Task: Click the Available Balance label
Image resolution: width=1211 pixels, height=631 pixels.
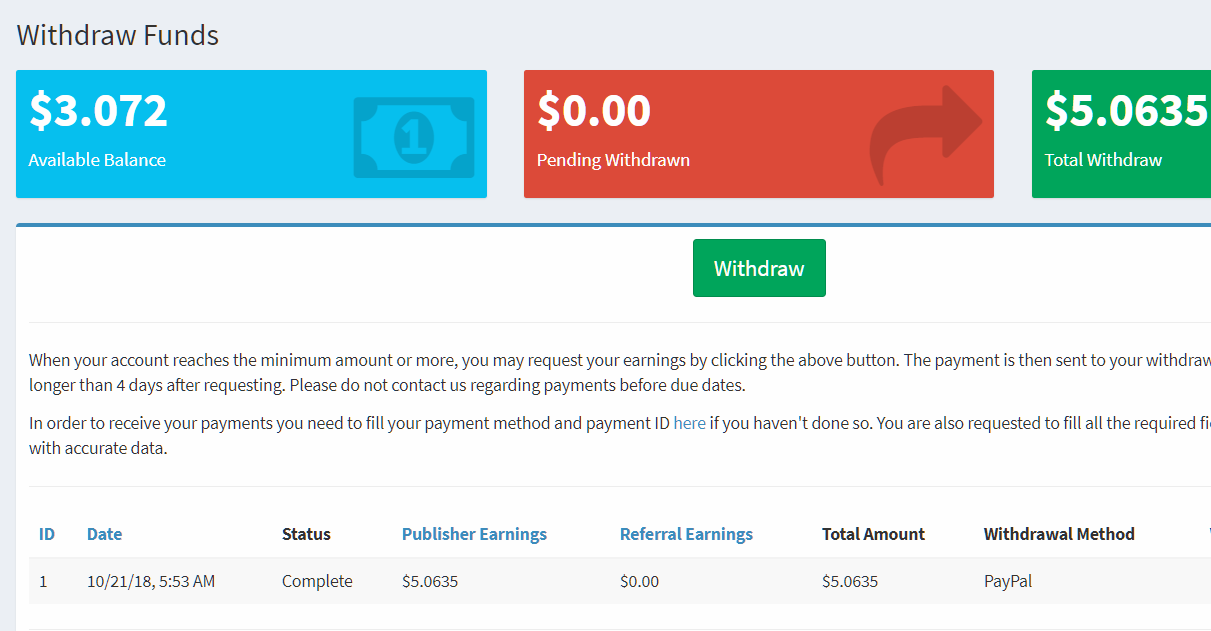Action: (97, 160)
